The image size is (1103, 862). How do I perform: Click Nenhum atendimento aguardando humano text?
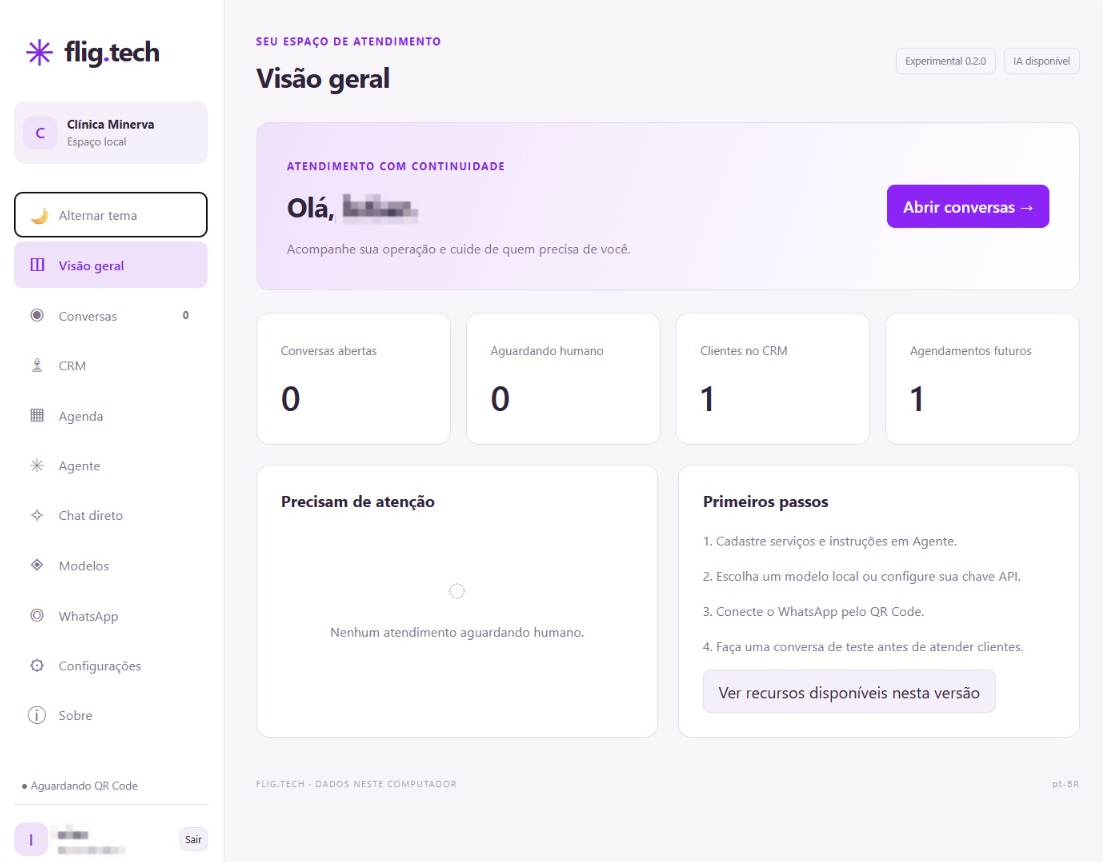[x=457, y=633]
